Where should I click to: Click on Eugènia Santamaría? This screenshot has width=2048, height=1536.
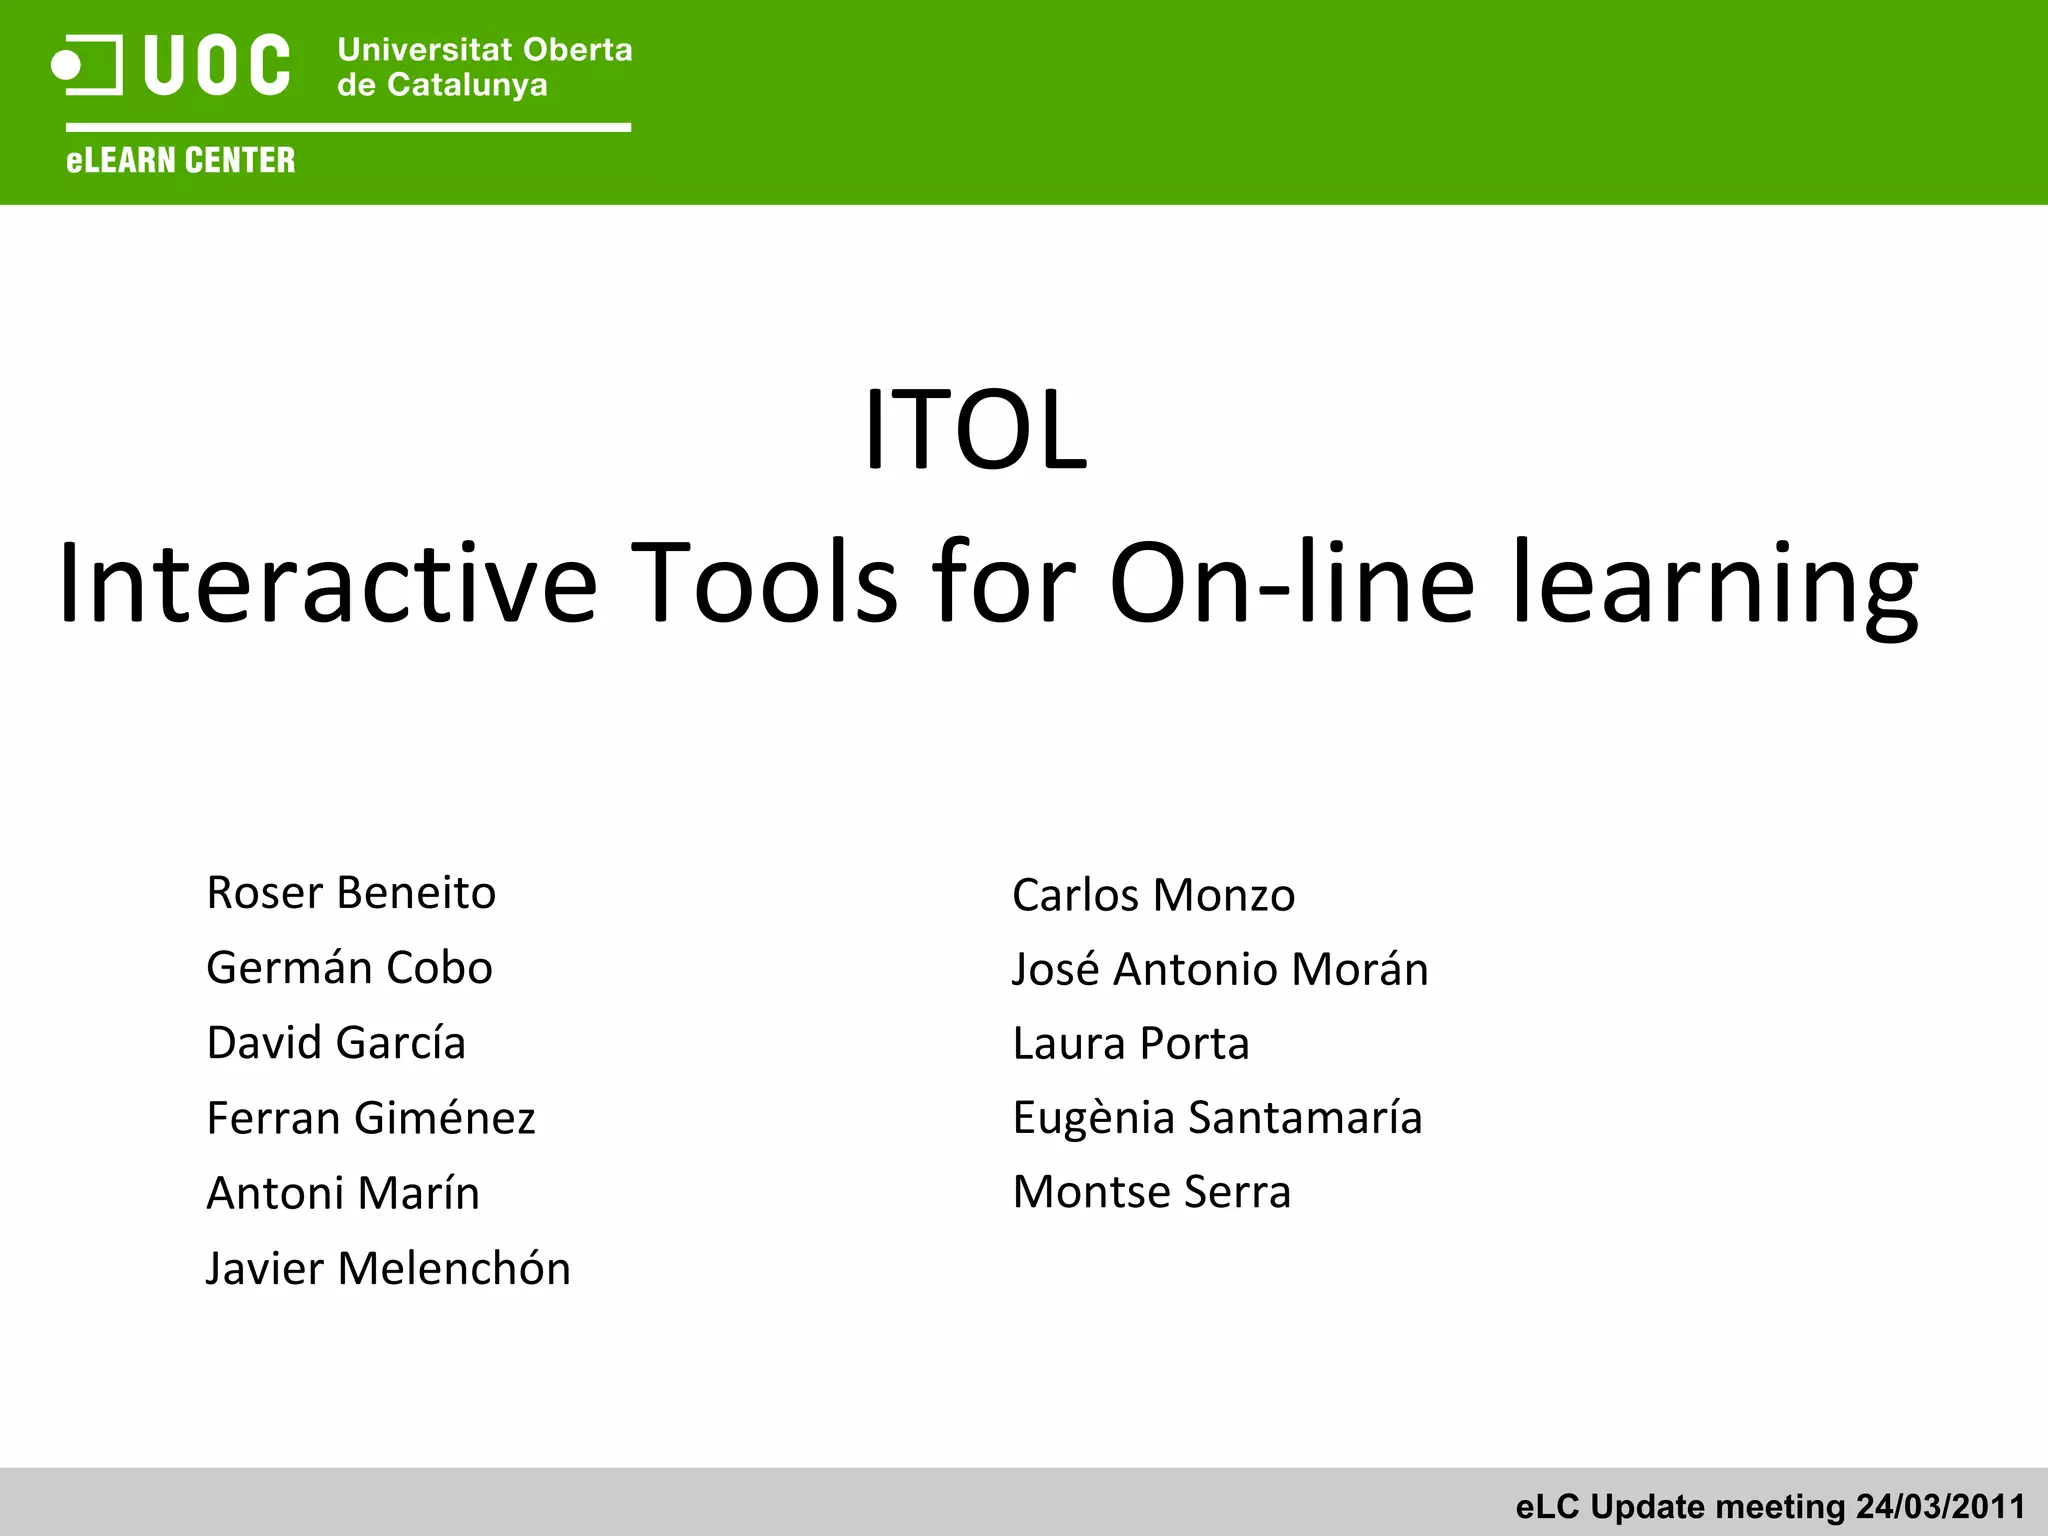(x=1217, y=1117)
